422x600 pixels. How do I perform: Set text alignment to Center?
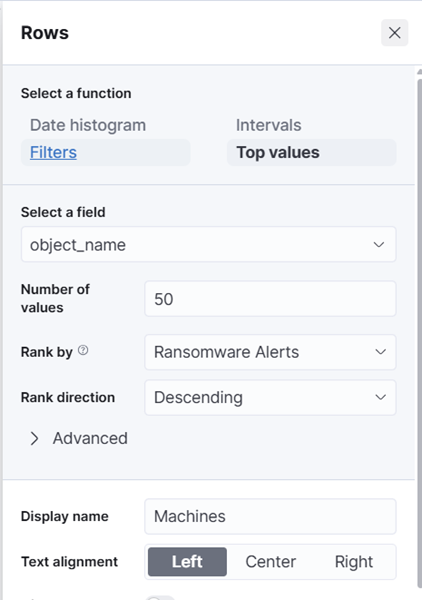(x=270, y=562)
